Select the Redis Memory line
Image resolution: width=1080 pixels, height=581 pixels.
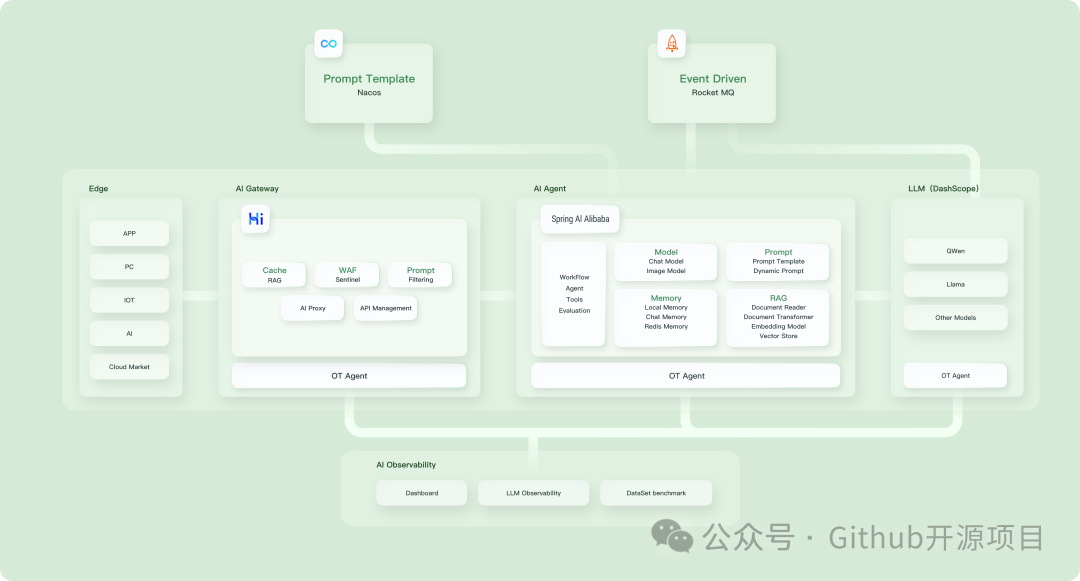(x=666, y=327)
